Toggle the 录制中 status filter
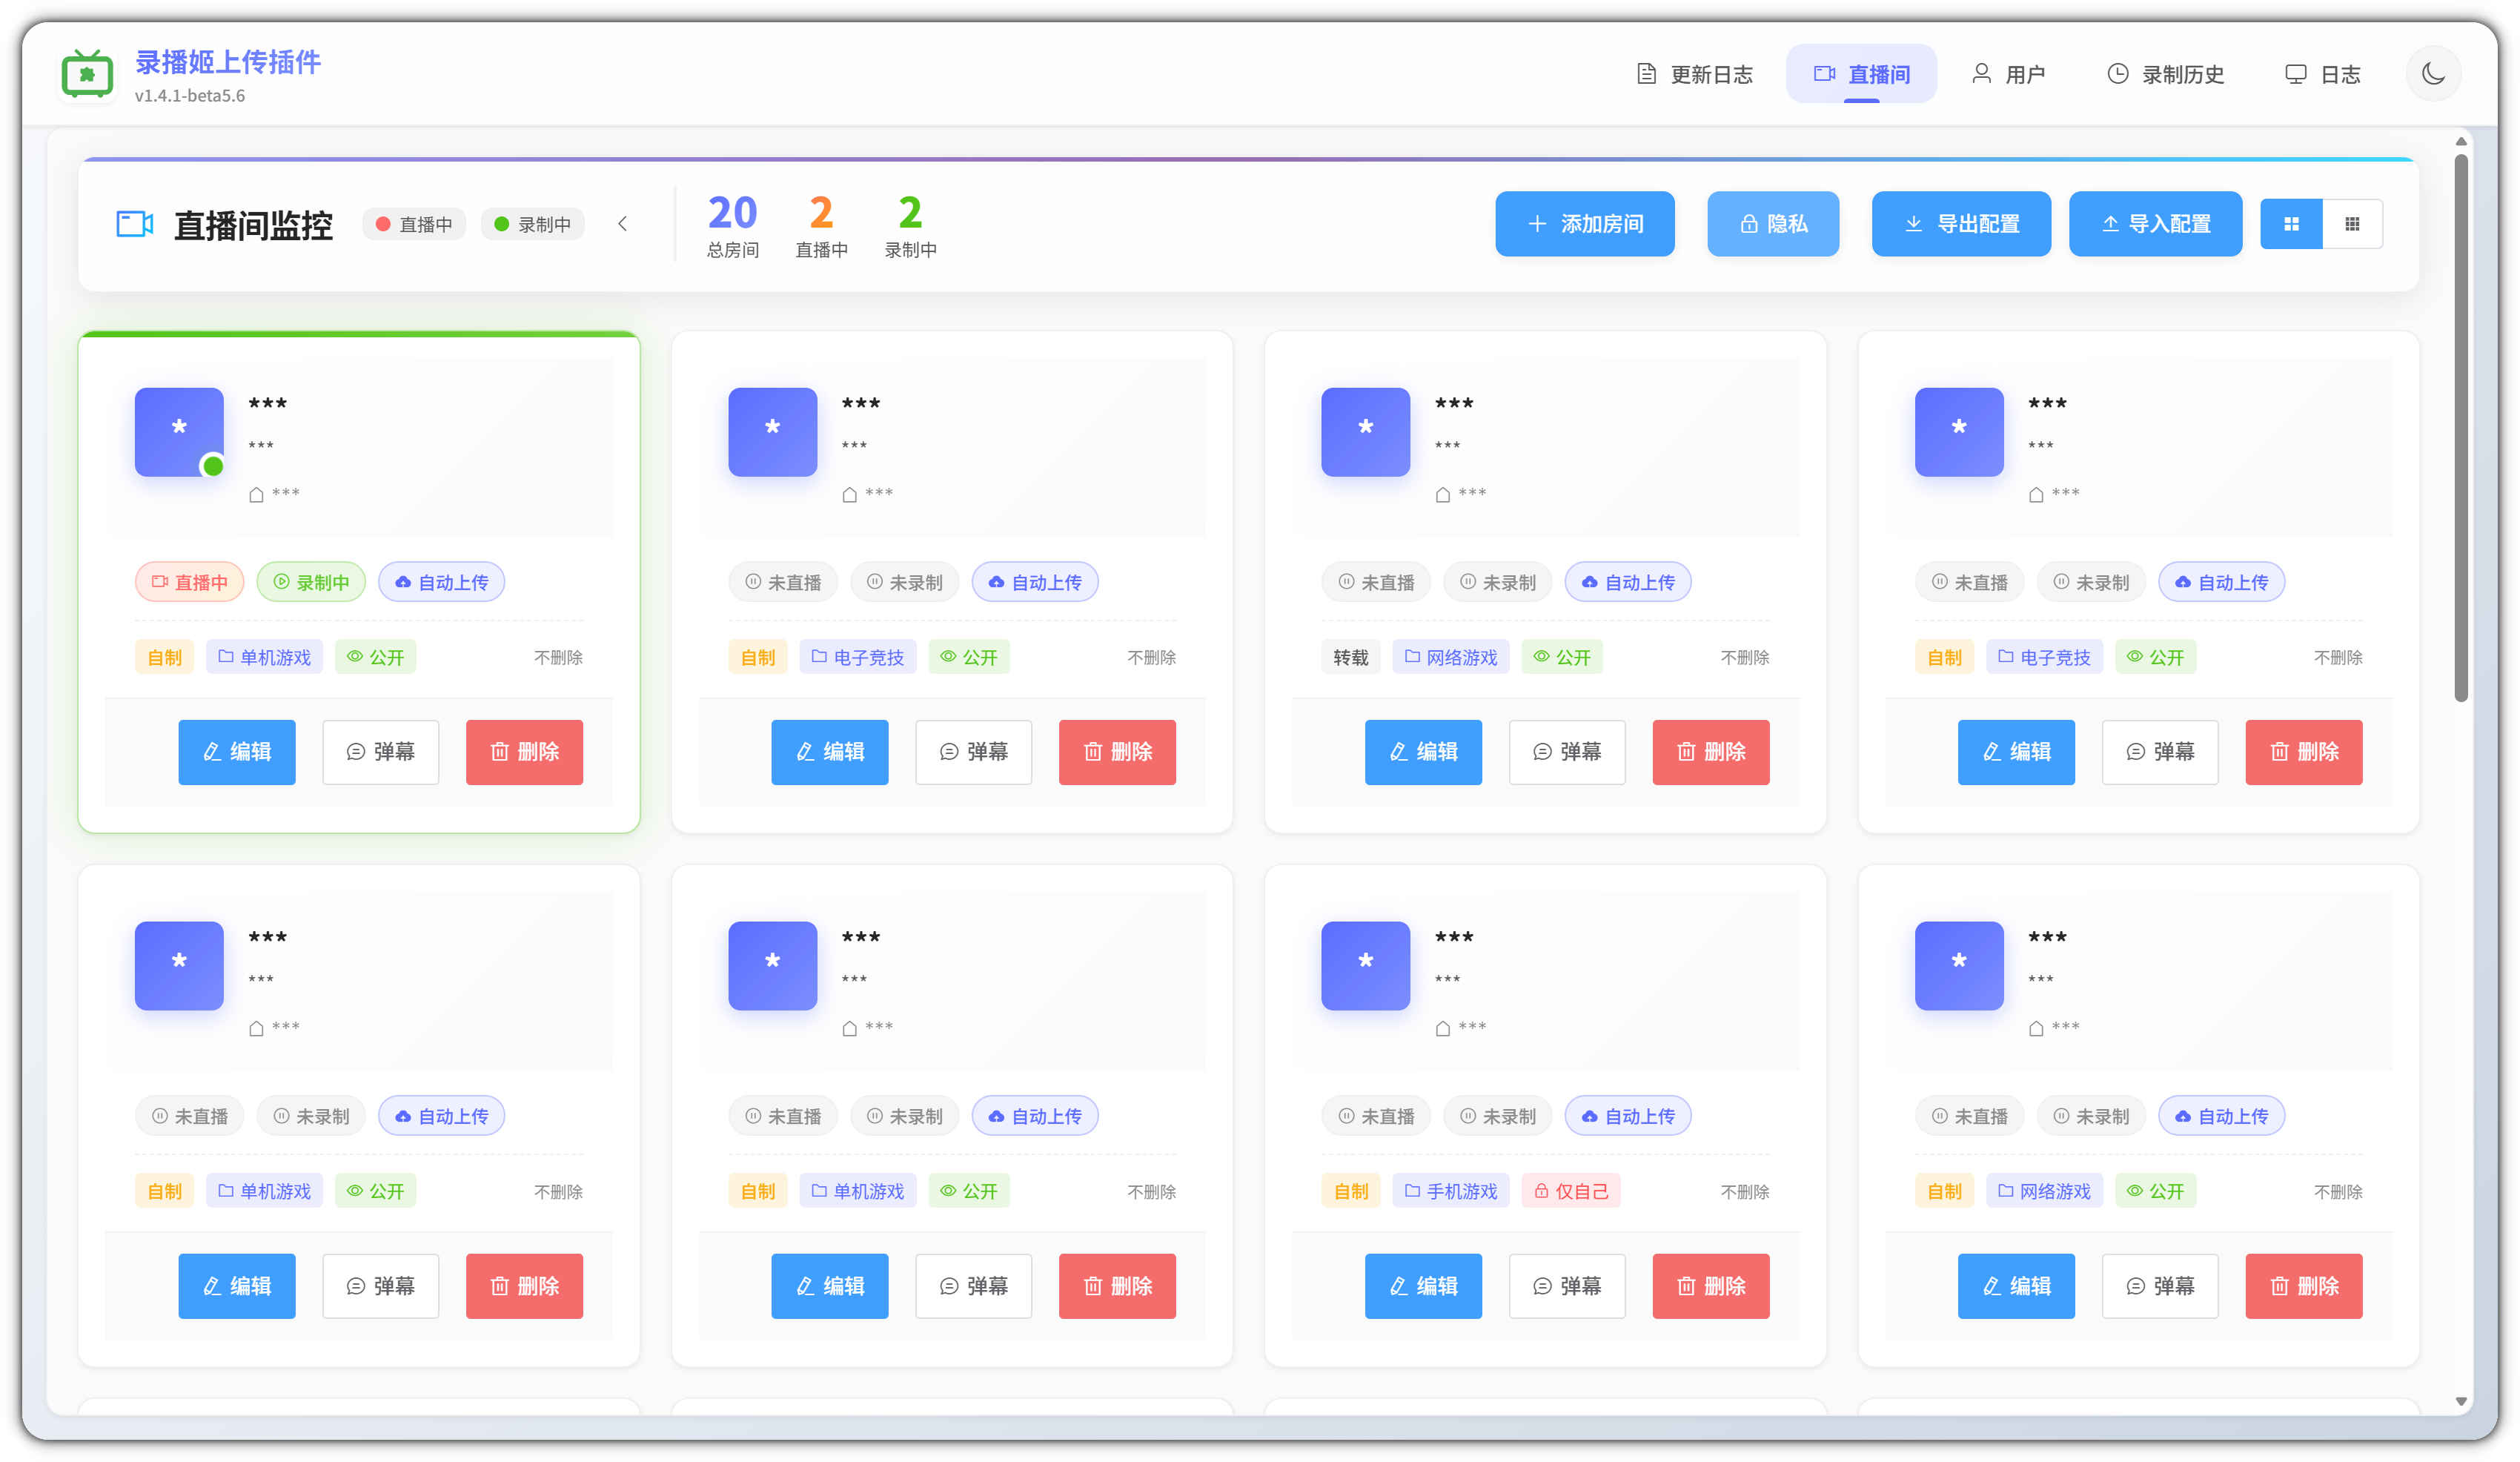Screen dimensions: 2520x1462 coord(532,224)
